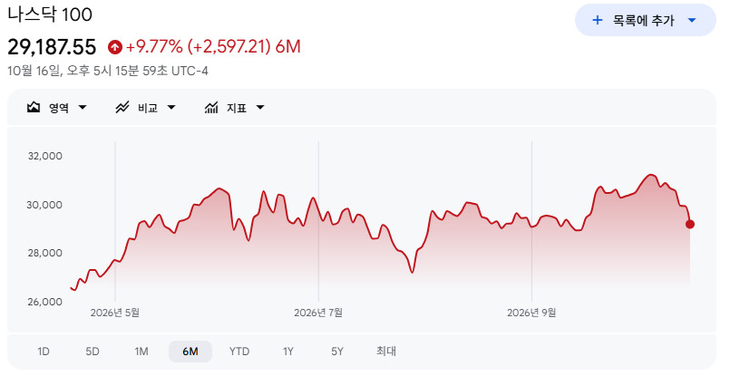Viewport: 730px width, 376px height.
Task: Expand the 영역 chart type dropdown arrow
Action: click(x=82, y=107)
